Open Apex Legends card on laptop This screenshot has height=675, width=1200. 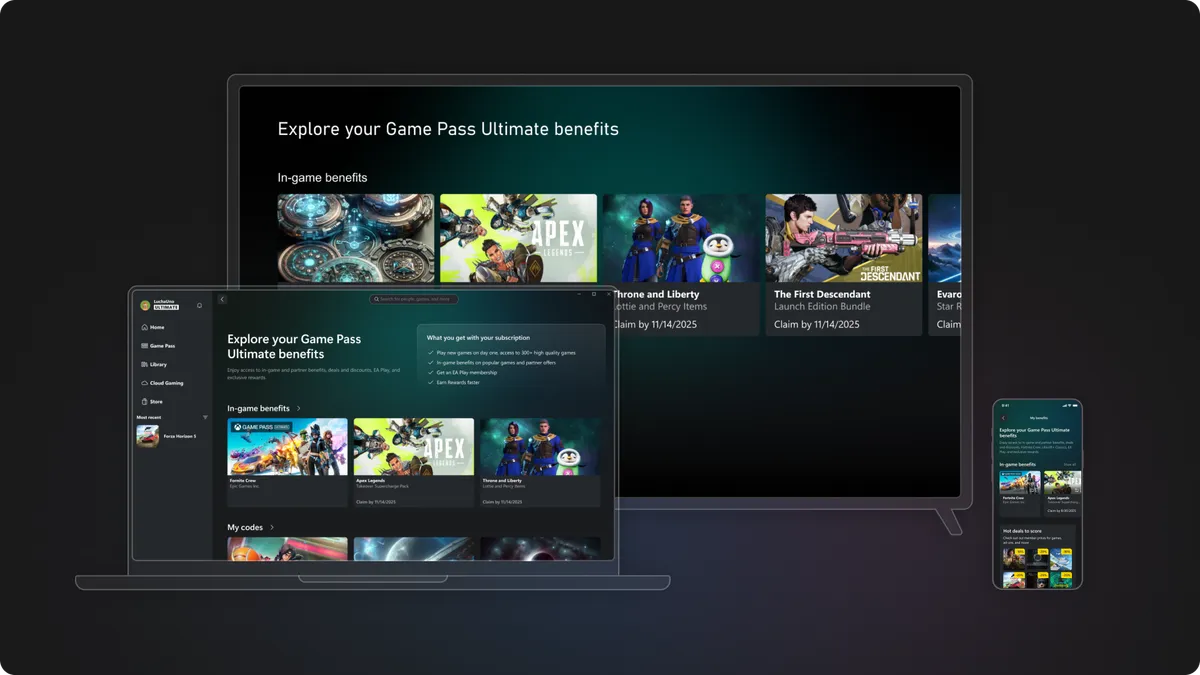(x=414, y=463)
